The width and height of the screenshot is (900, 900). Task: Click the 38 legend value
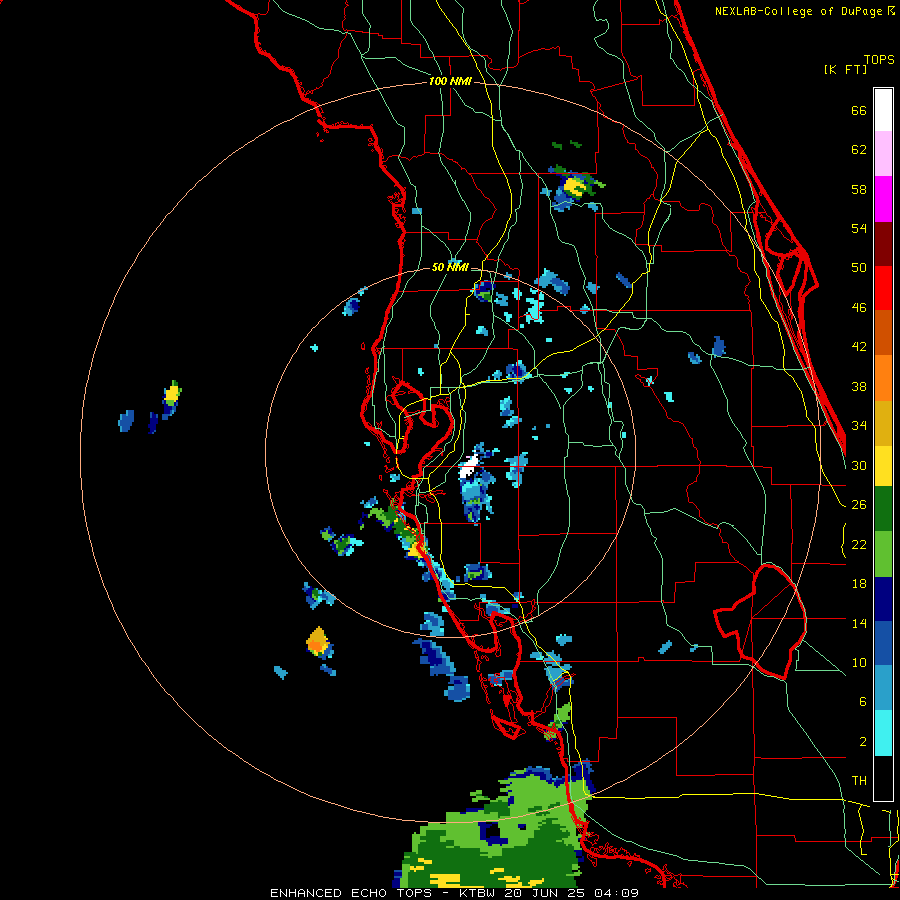click(859, 386)
